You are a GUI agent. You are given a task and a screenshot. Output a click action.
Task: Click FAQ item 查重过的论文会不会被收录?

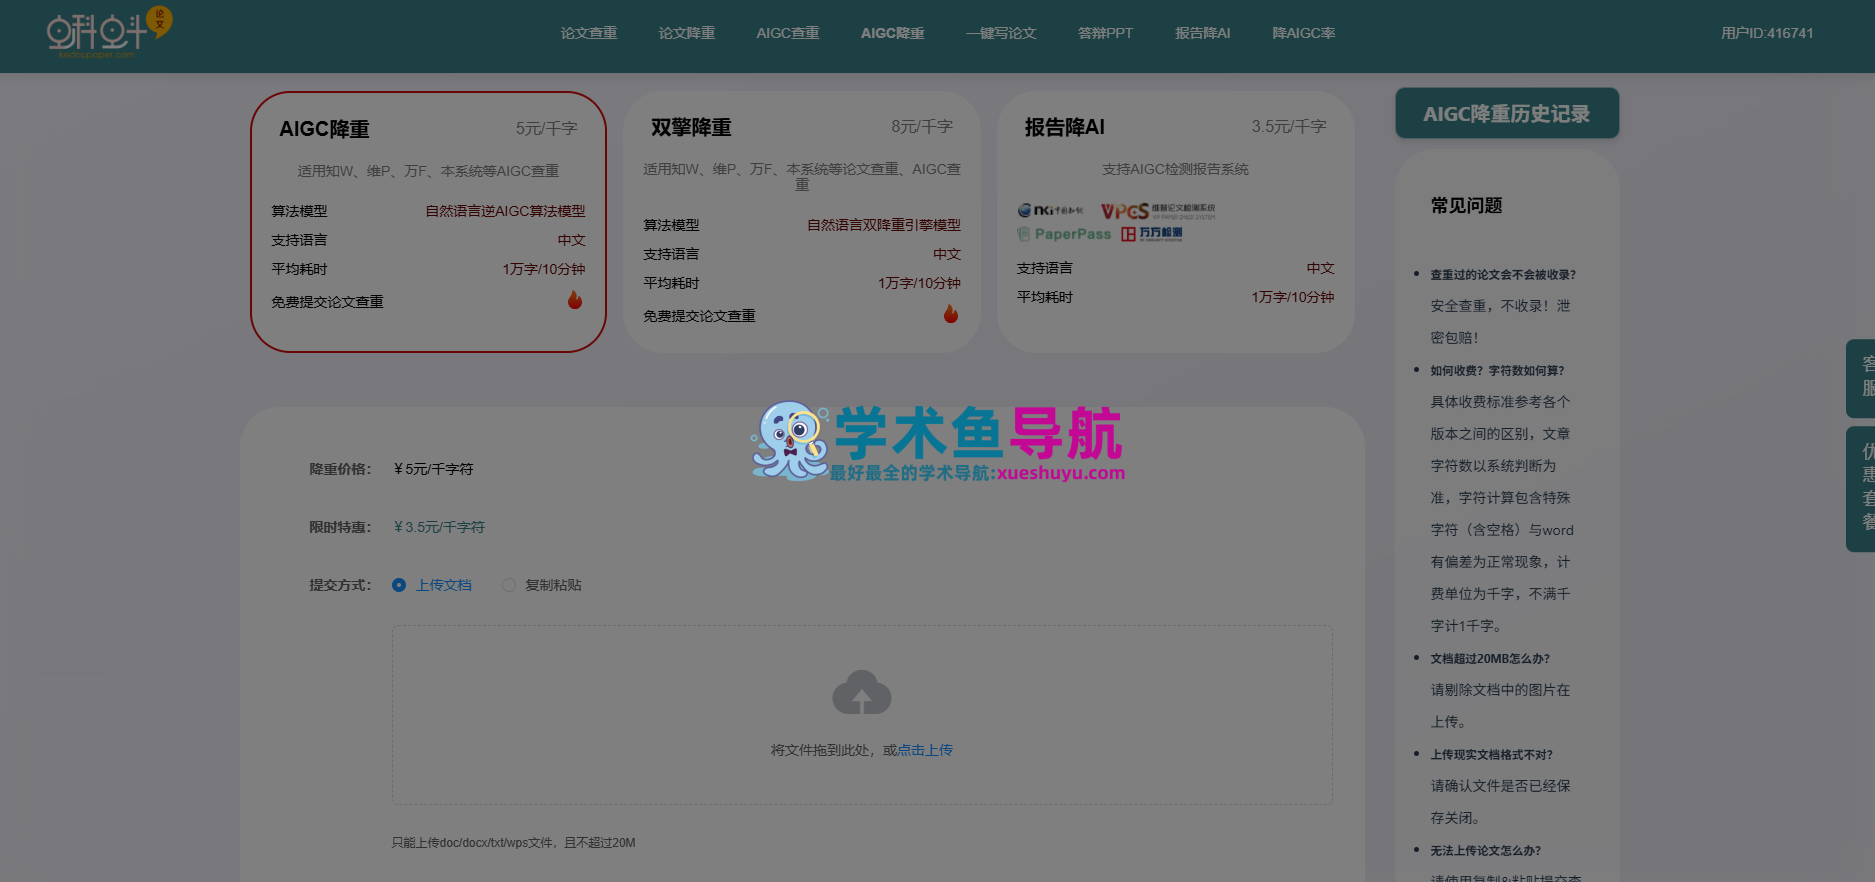pos(1503,274)
